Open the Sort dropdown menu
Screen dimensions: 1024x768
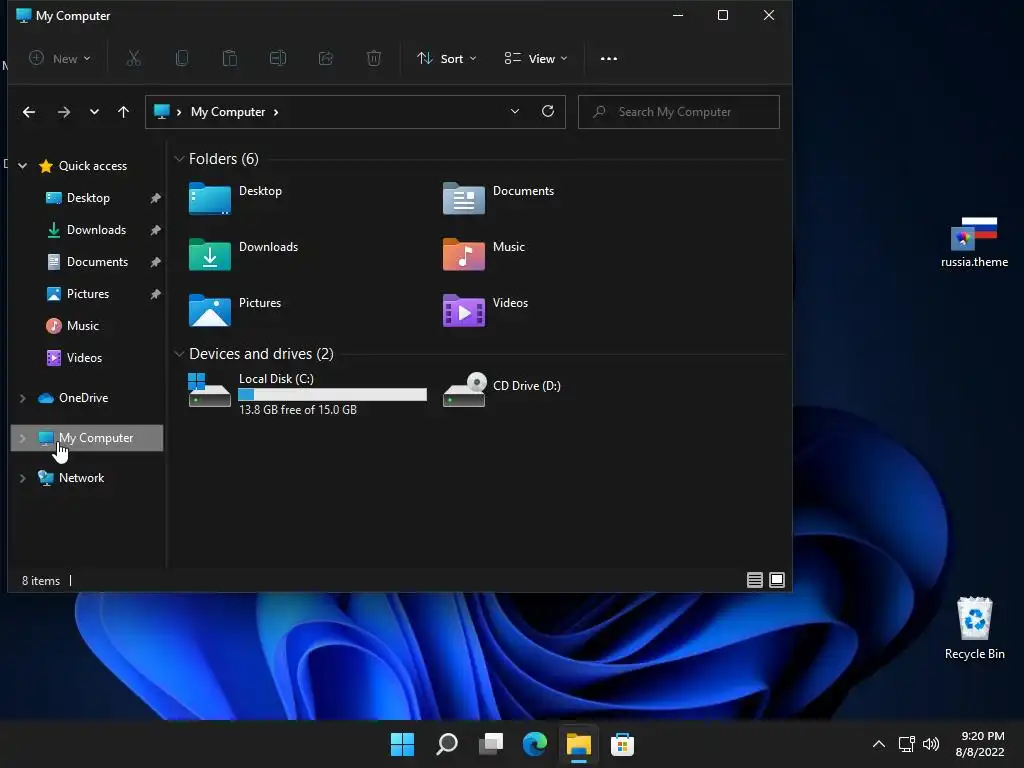point(447,58)
